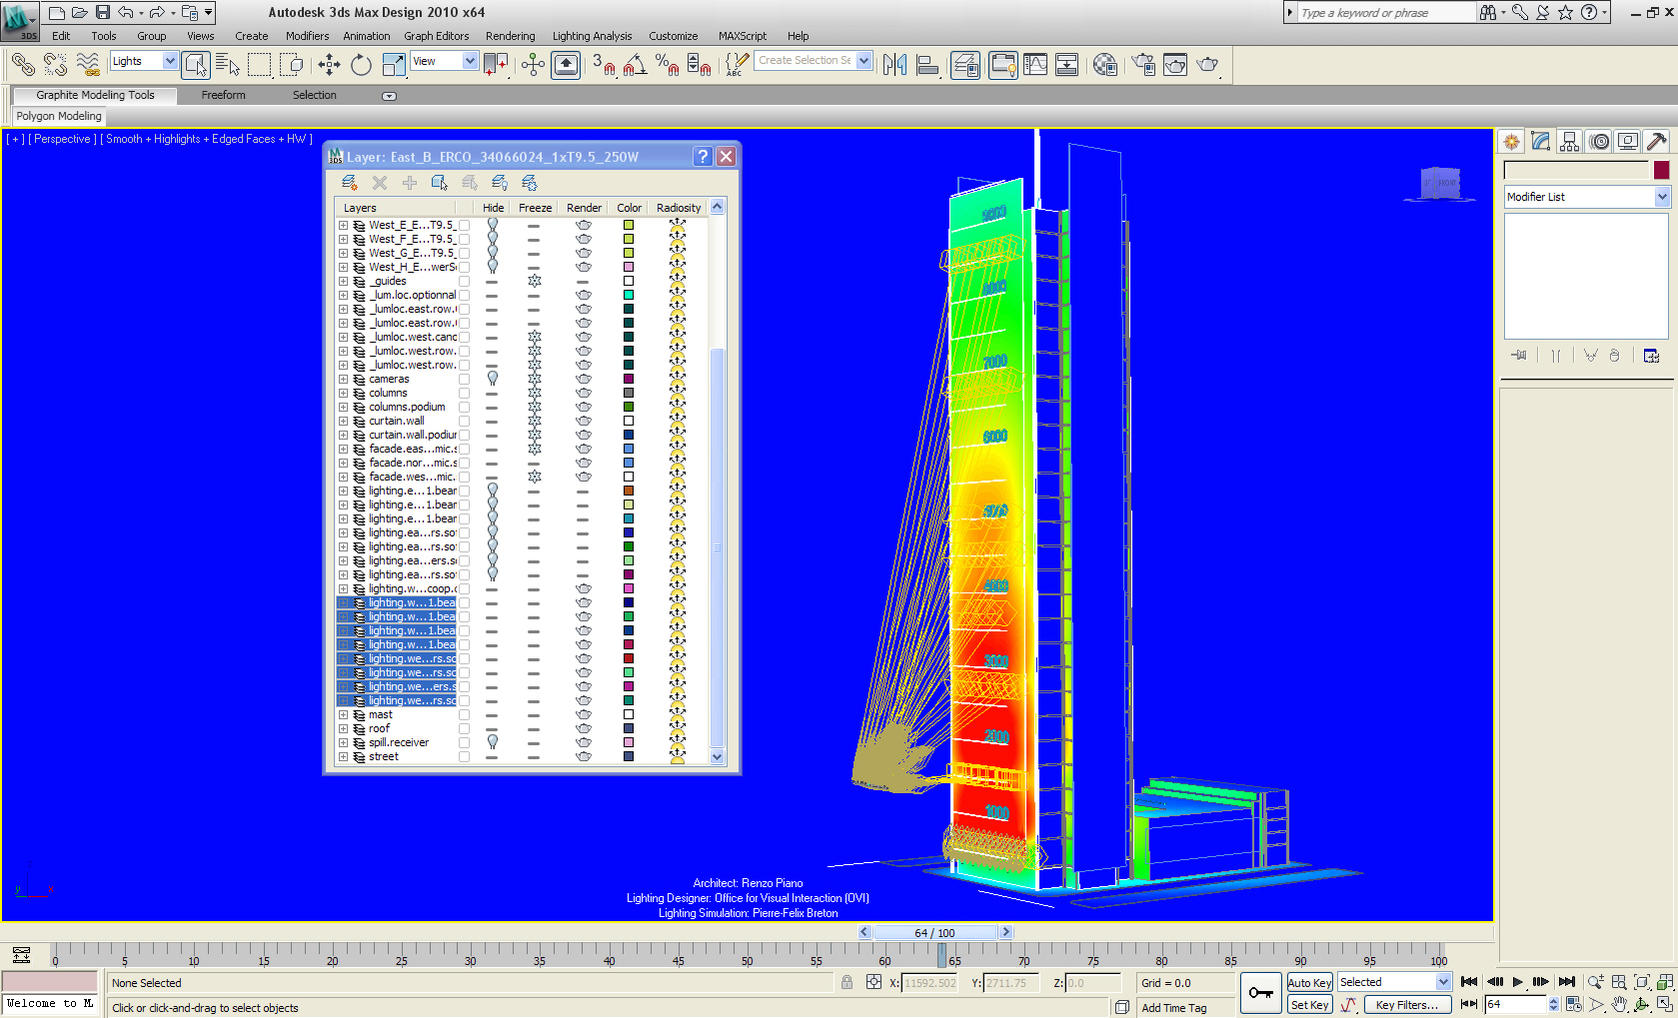This screenshot has width=1678, height=1018.
Task: Tick the checkbox for the cameras layer
Action: coord(464,379)
